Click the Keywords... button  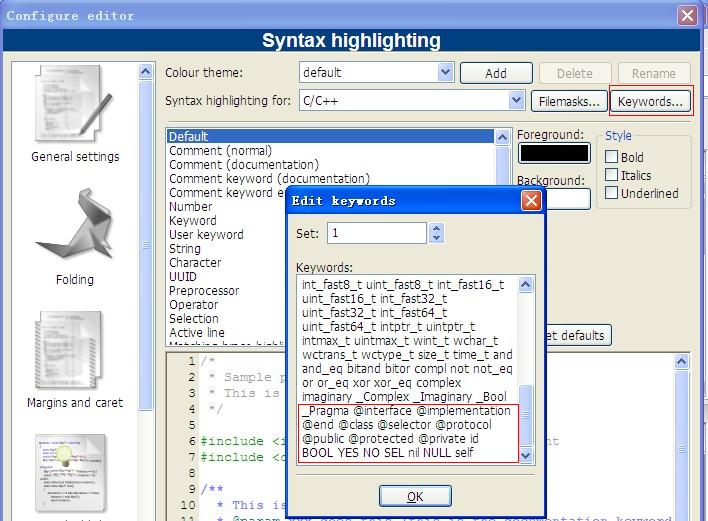point(650,102)
